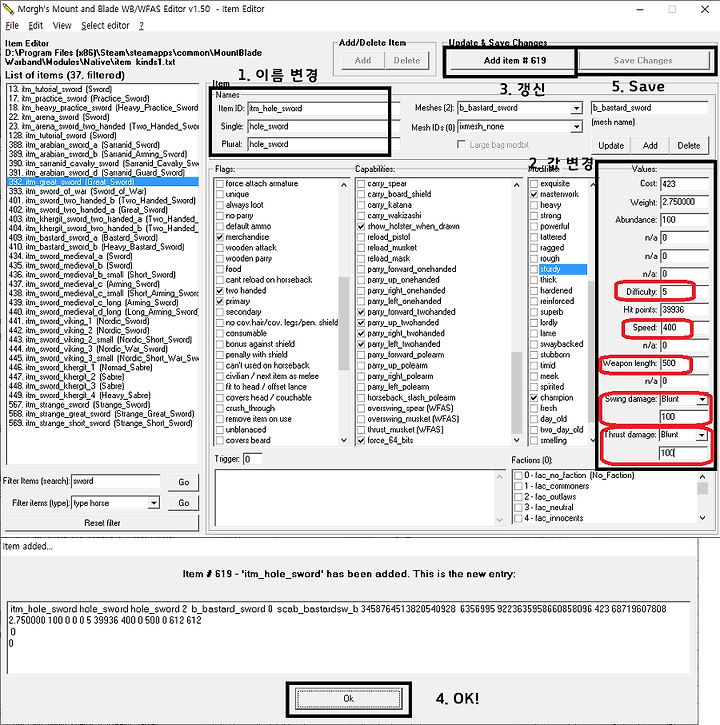Click Ok in the item added dialog
This screenshot has width=720, height=725.
[x=349, y=698]
